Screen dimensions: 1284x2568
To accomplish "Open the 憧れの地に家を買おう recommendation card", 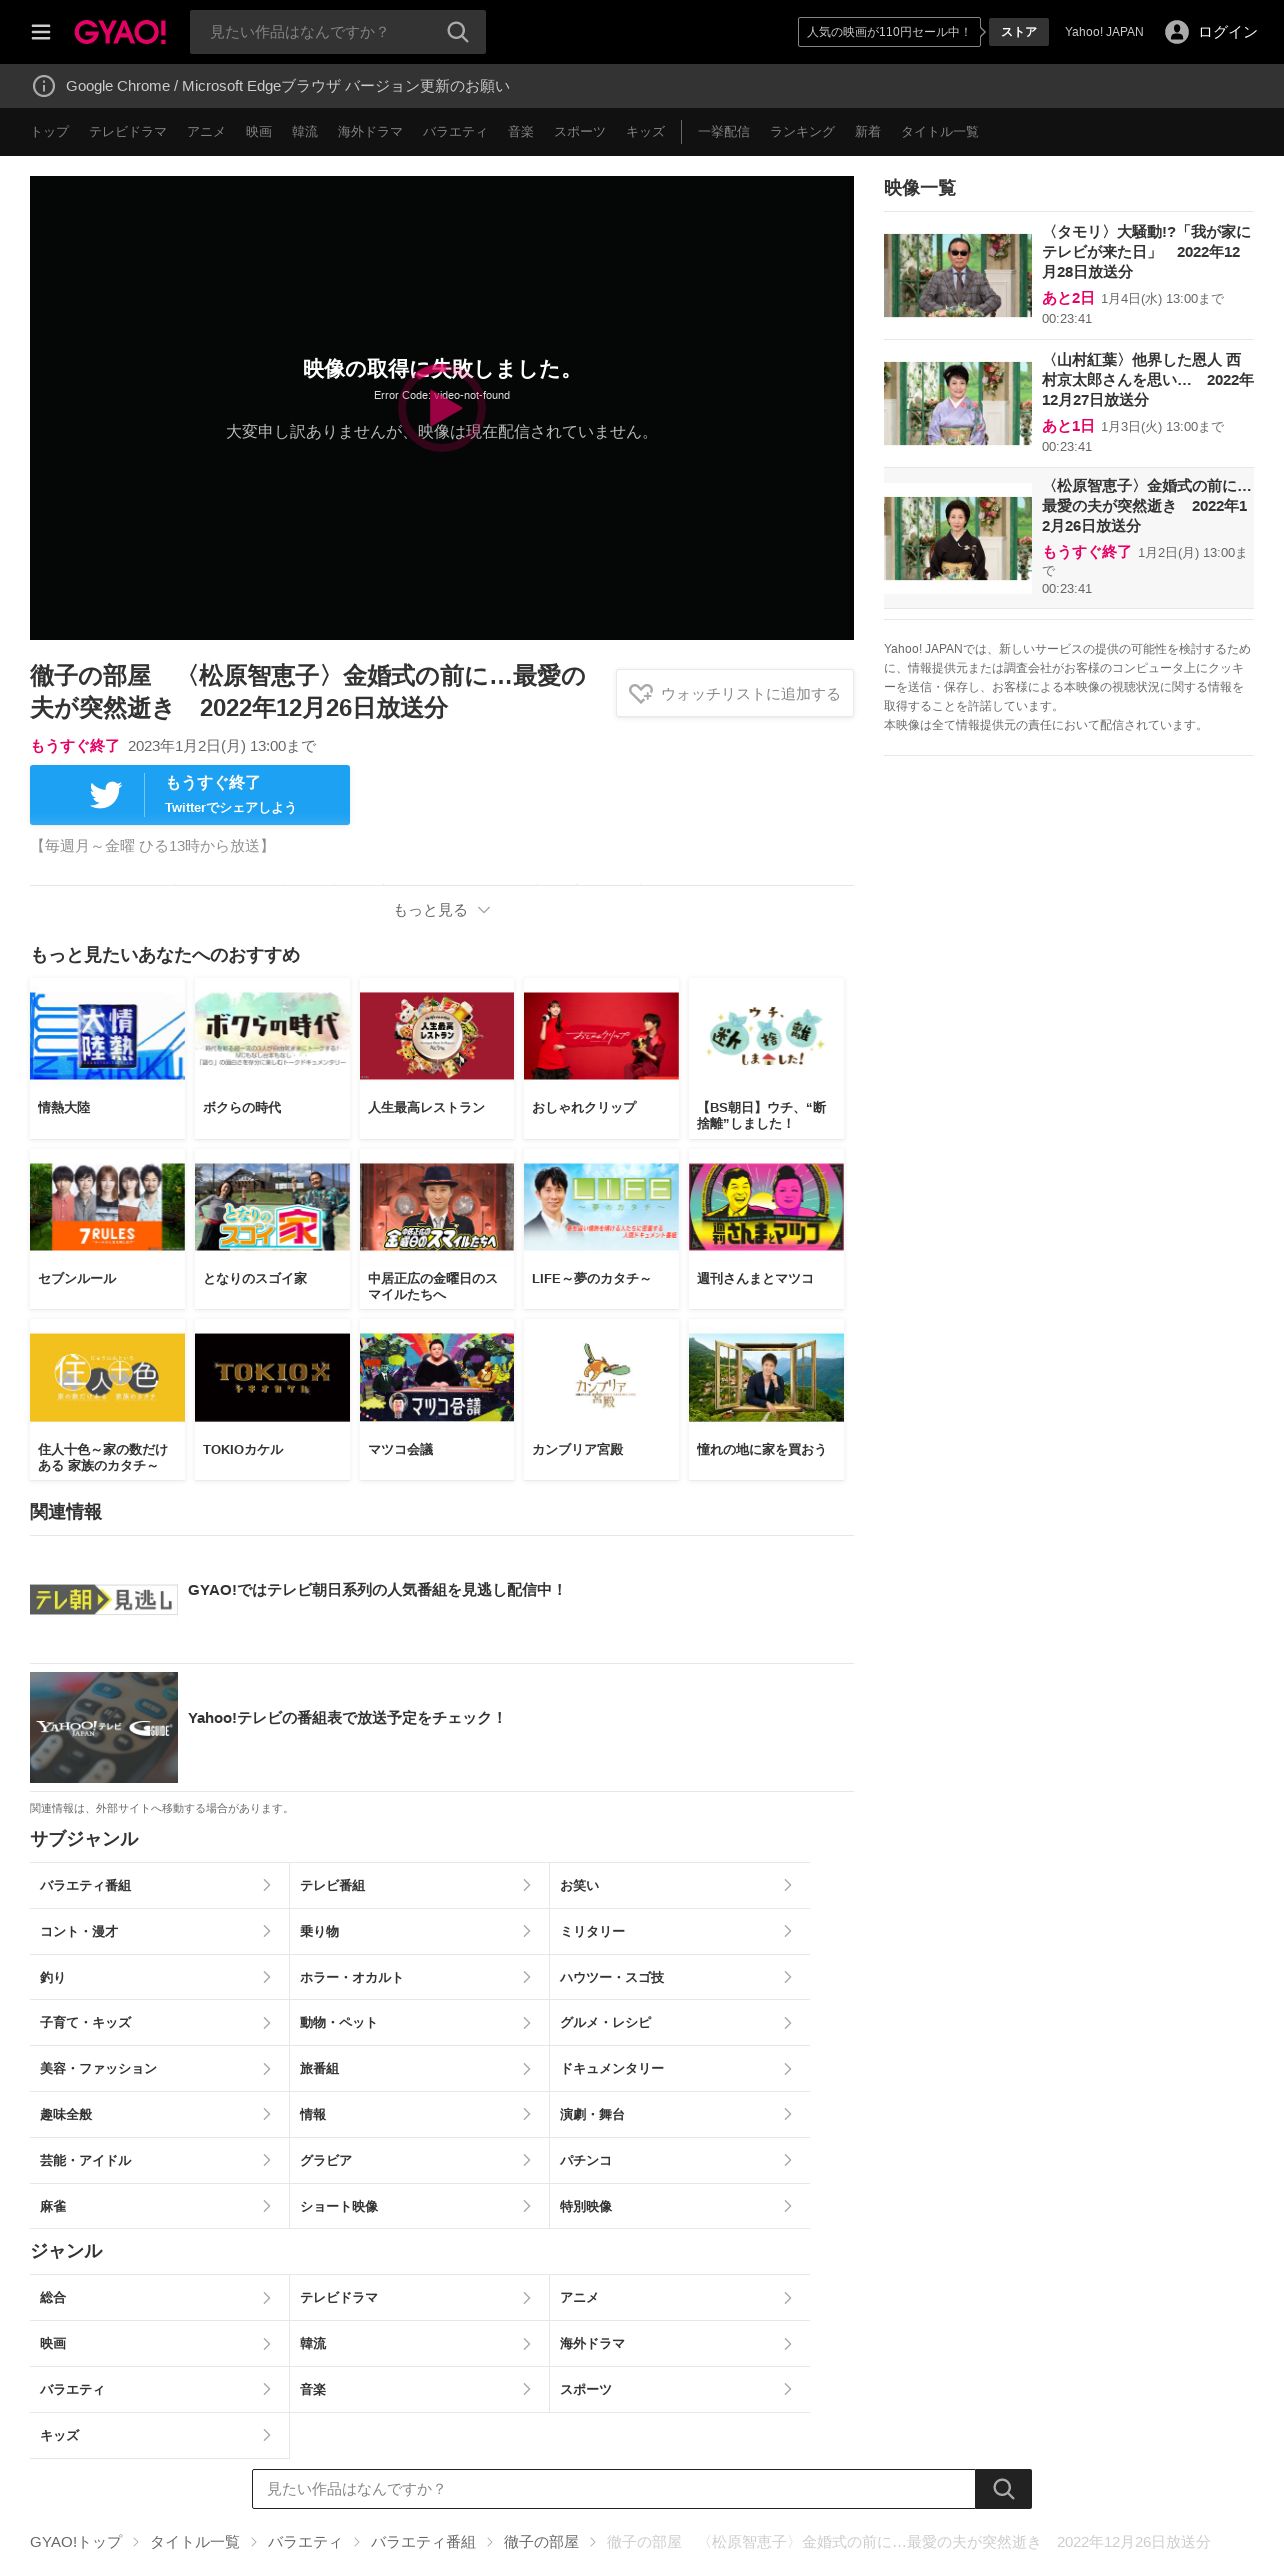I will (766, 1400).
